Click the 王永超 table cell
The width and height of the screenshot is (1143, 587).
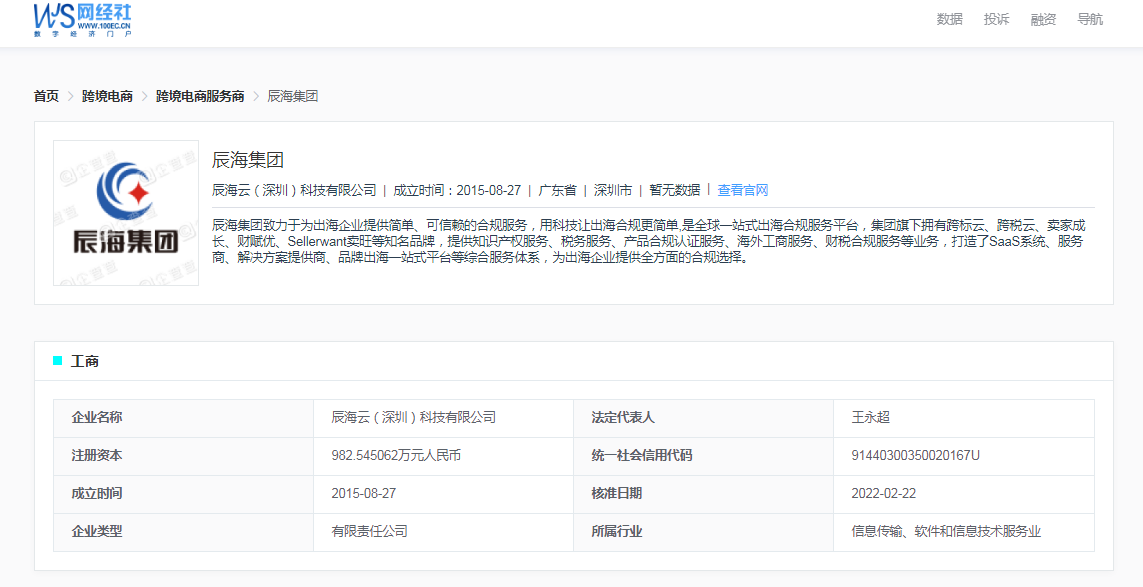(x=964, y=418)
